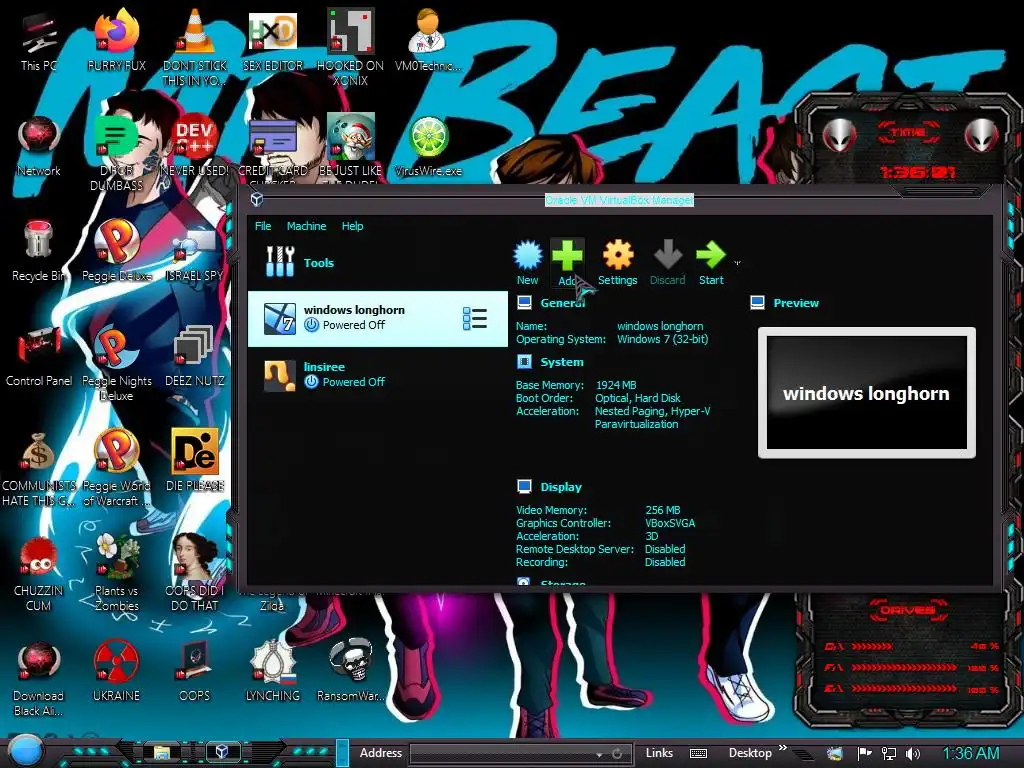Click the taskbar clock showing 1:36 AM
This screenshot has width=1024, height=768.
pyautogui.click(x=970, y=754)
